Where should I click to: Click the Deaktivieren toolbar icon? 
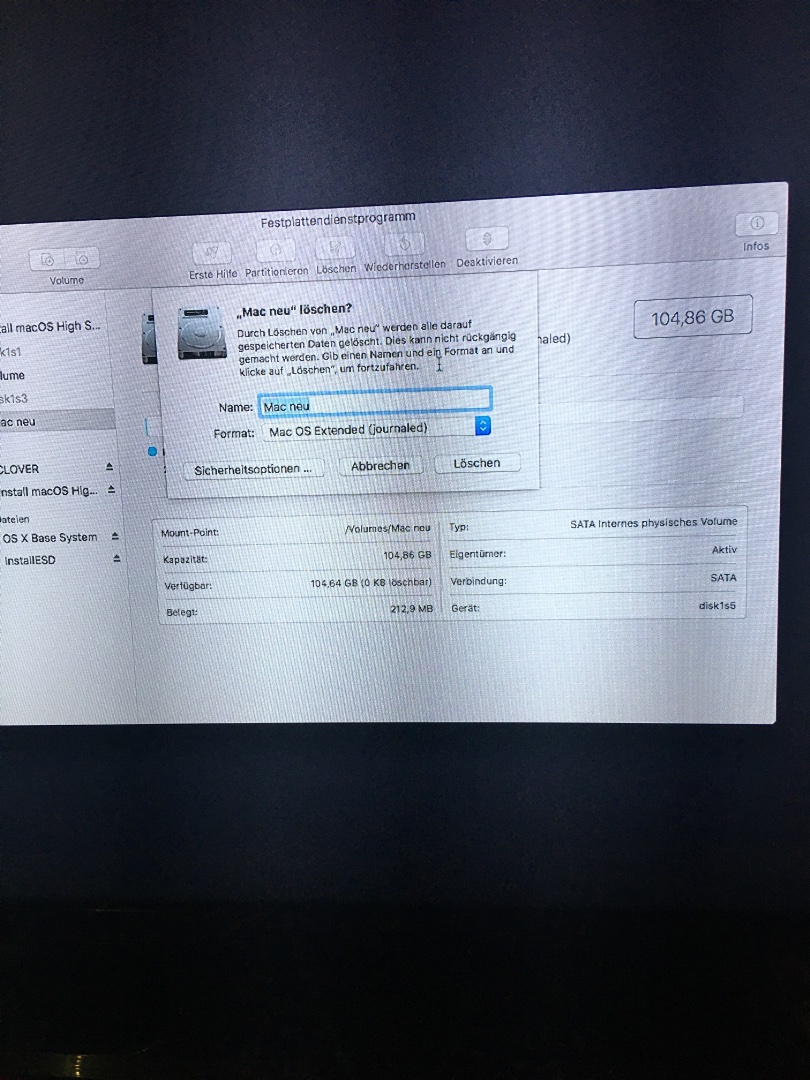point(487,239)
